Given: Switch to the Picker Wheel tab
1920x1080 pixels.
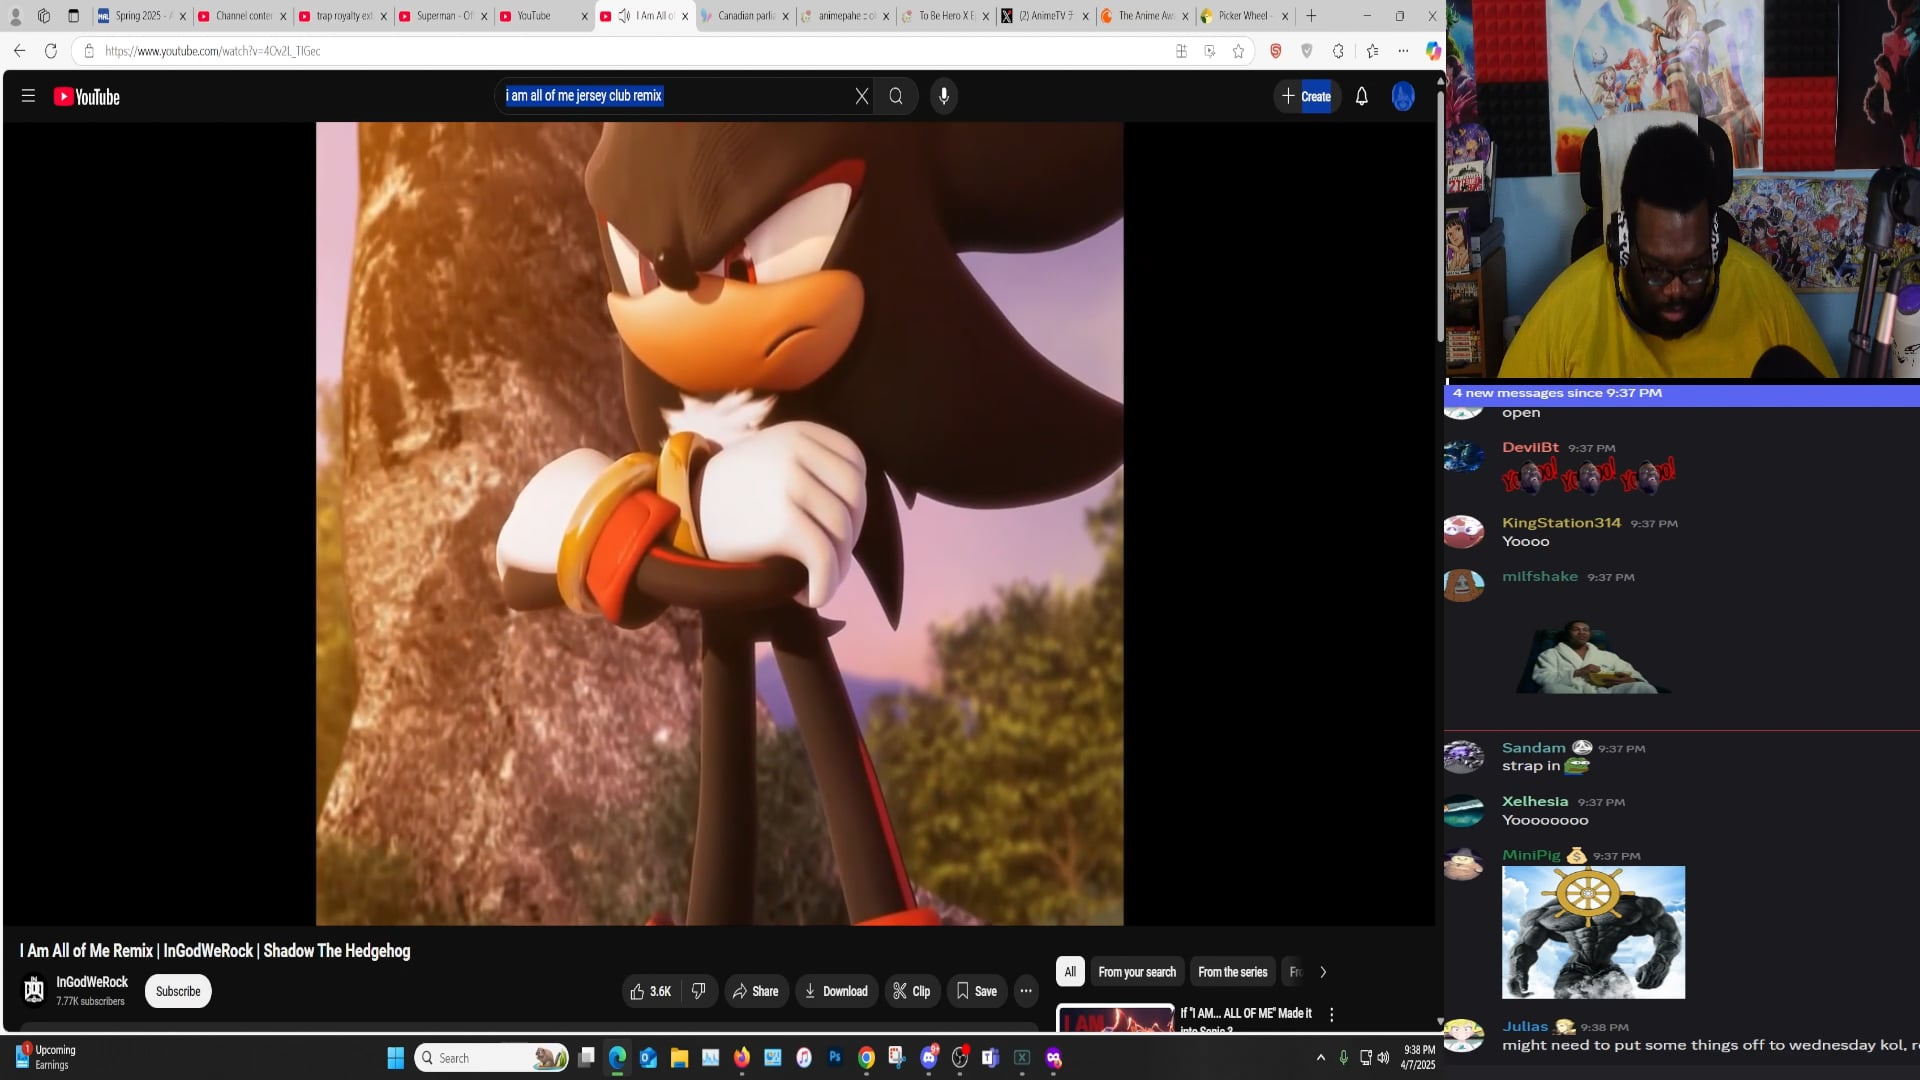Looking at the screenshot, I should (x=1246, y=16).
